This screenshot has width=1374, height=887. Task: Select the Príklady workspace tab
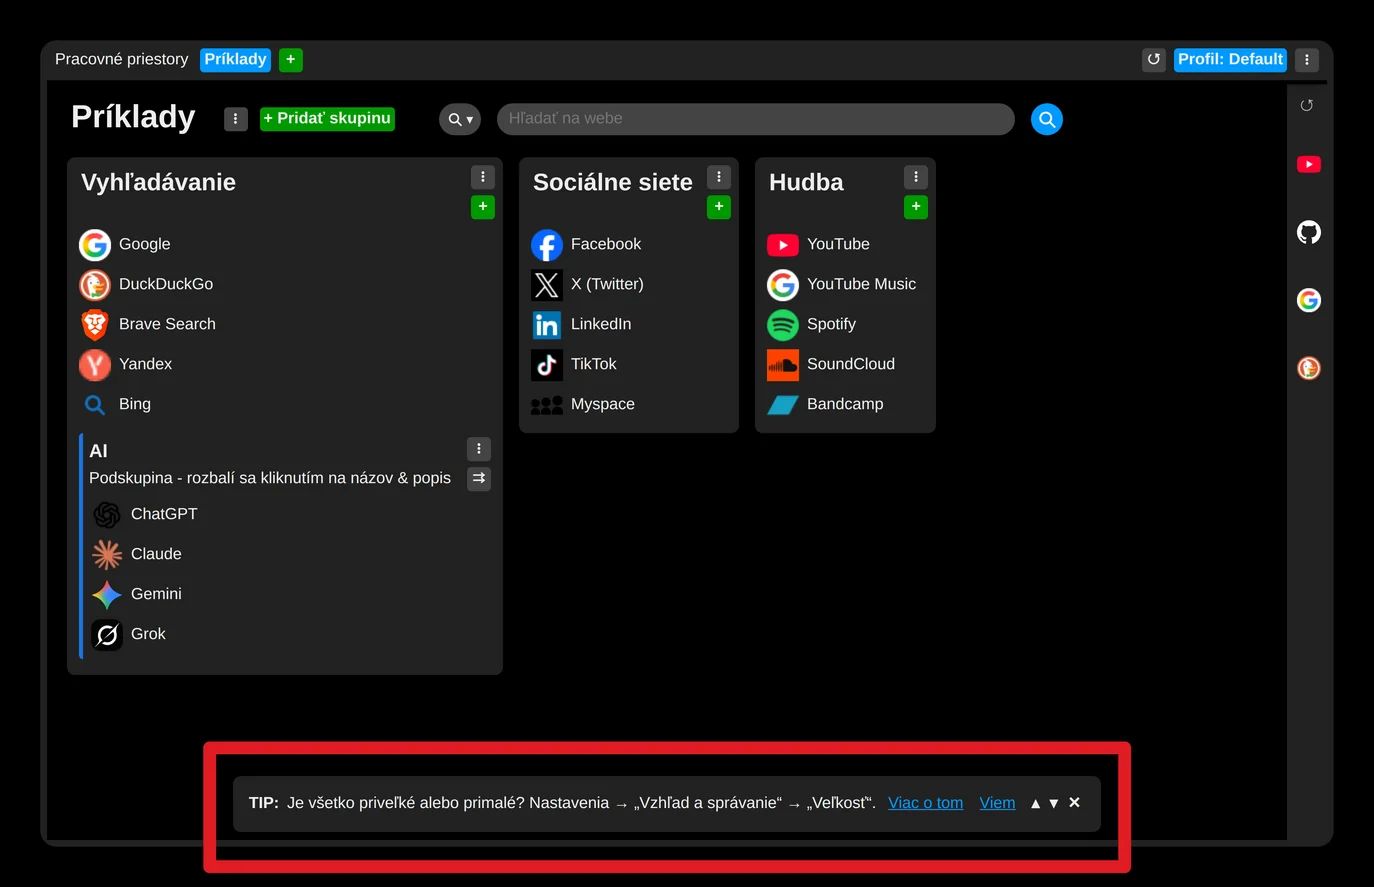click(236, 60)
